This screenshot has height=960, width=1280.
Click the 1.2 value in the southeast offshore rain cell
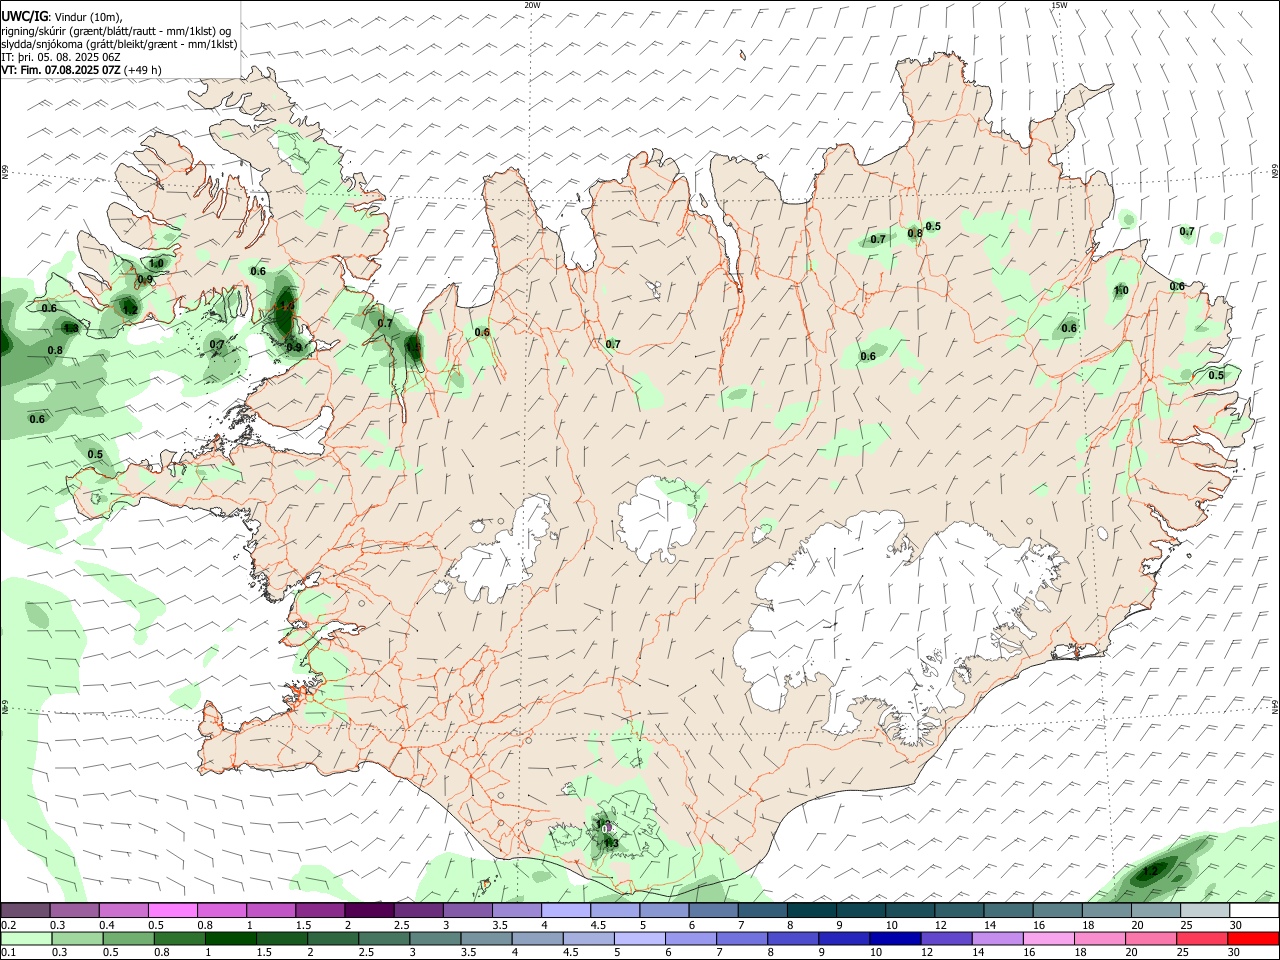click(1150, 871)
